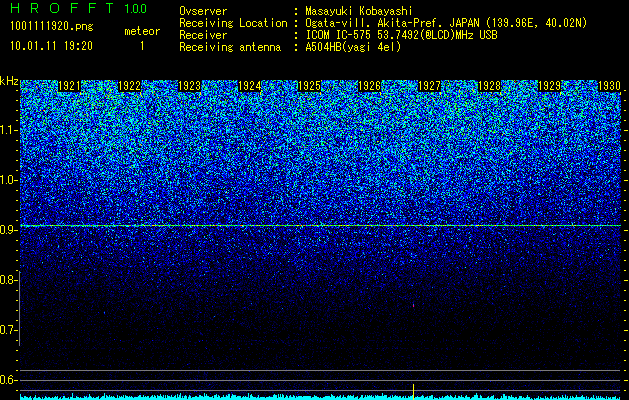This screenshot has width=629, height=400.
Task: Click the observer name Masayuki Kobayashi
Action: [x=359, y=11]
